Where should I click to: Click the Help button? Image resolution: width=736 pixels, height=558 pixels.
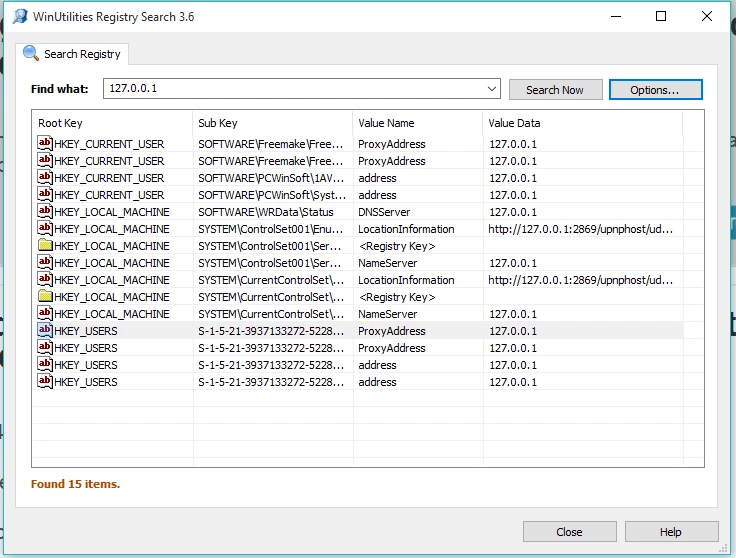(x=671, y=532)
